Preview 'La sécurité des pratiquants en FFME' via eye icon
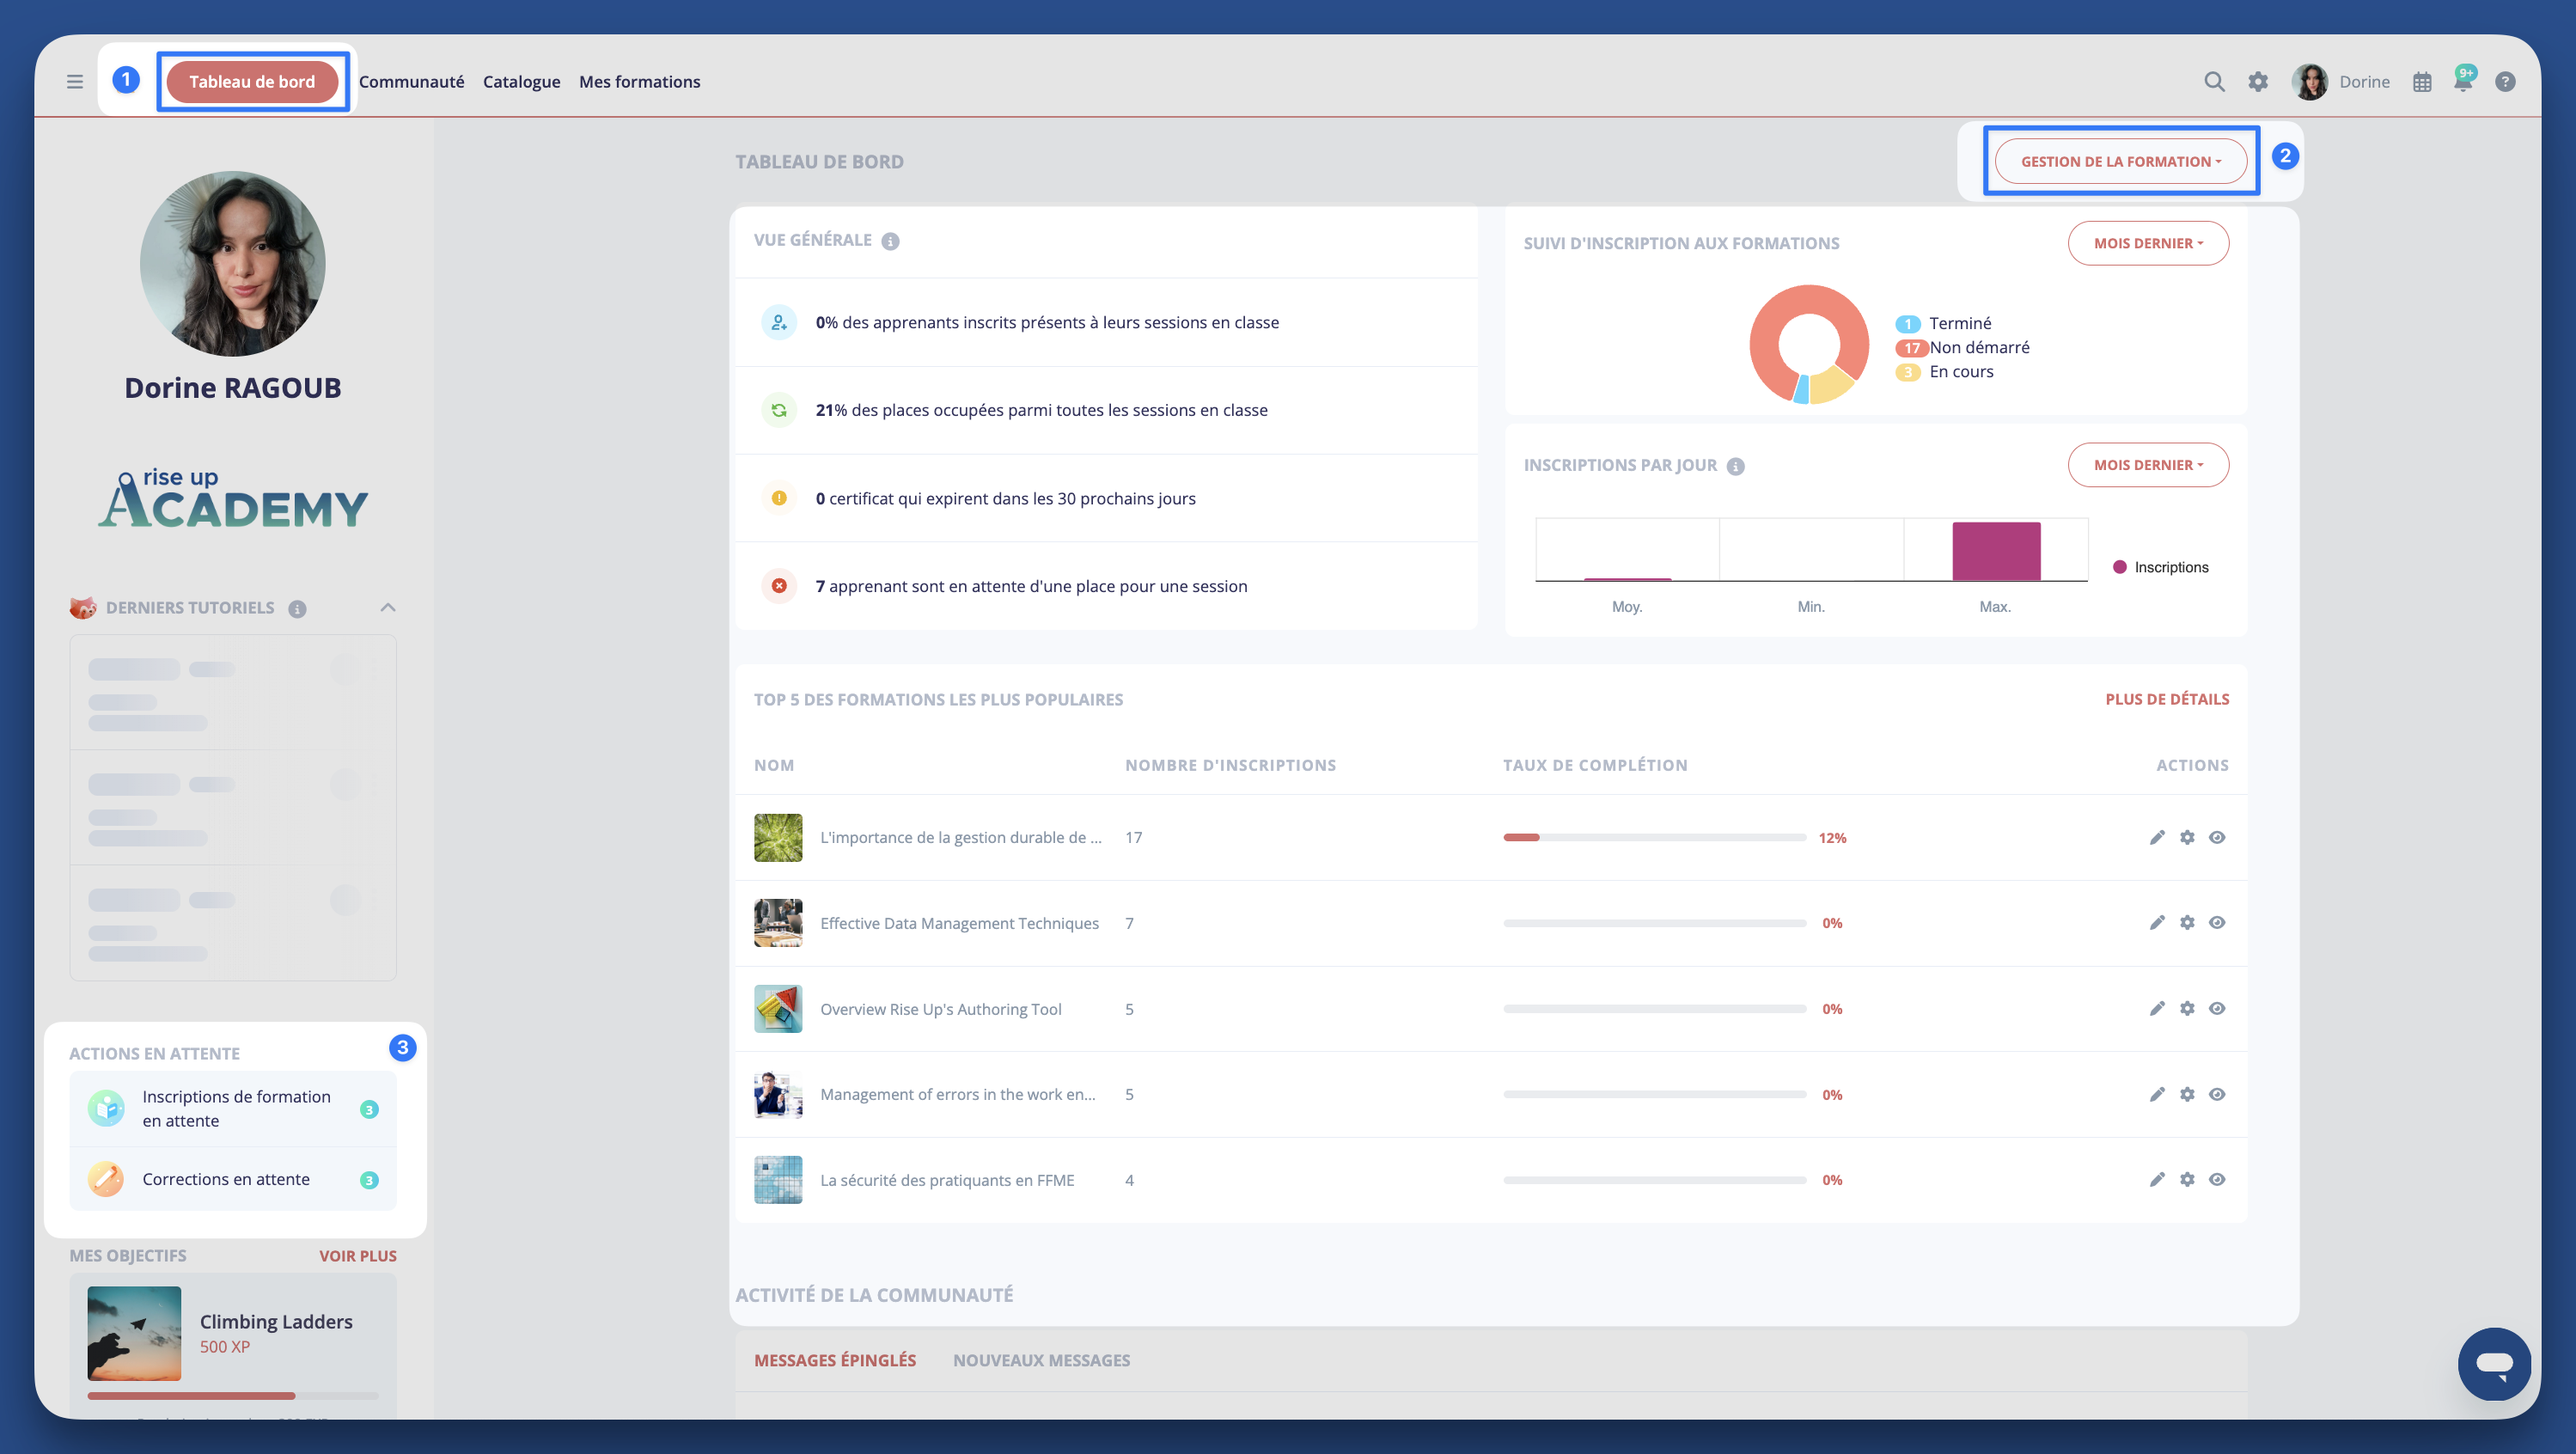Image resolution: width=2576 pixels, height=1454 pixels. point(2218,1179)
